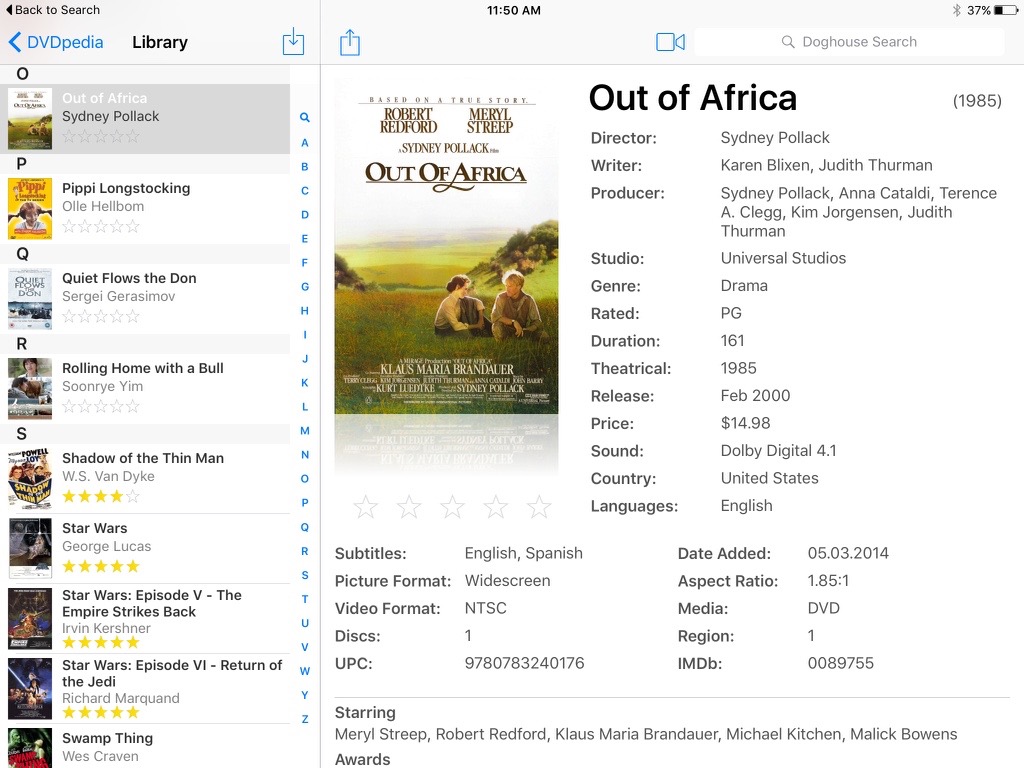Open Shadow of the Thin Man

click(145, 479)
